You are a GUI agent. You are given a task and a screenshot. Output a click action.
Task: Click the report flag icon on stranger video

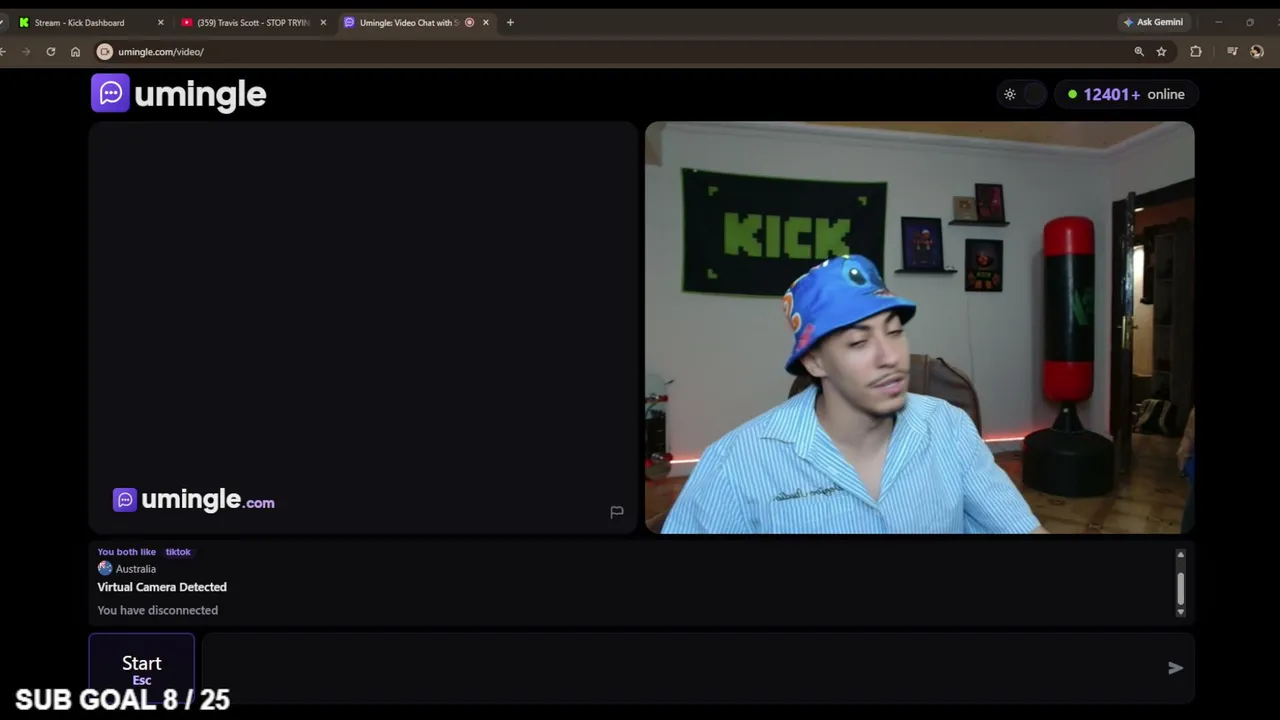click(x=617, y=512)
